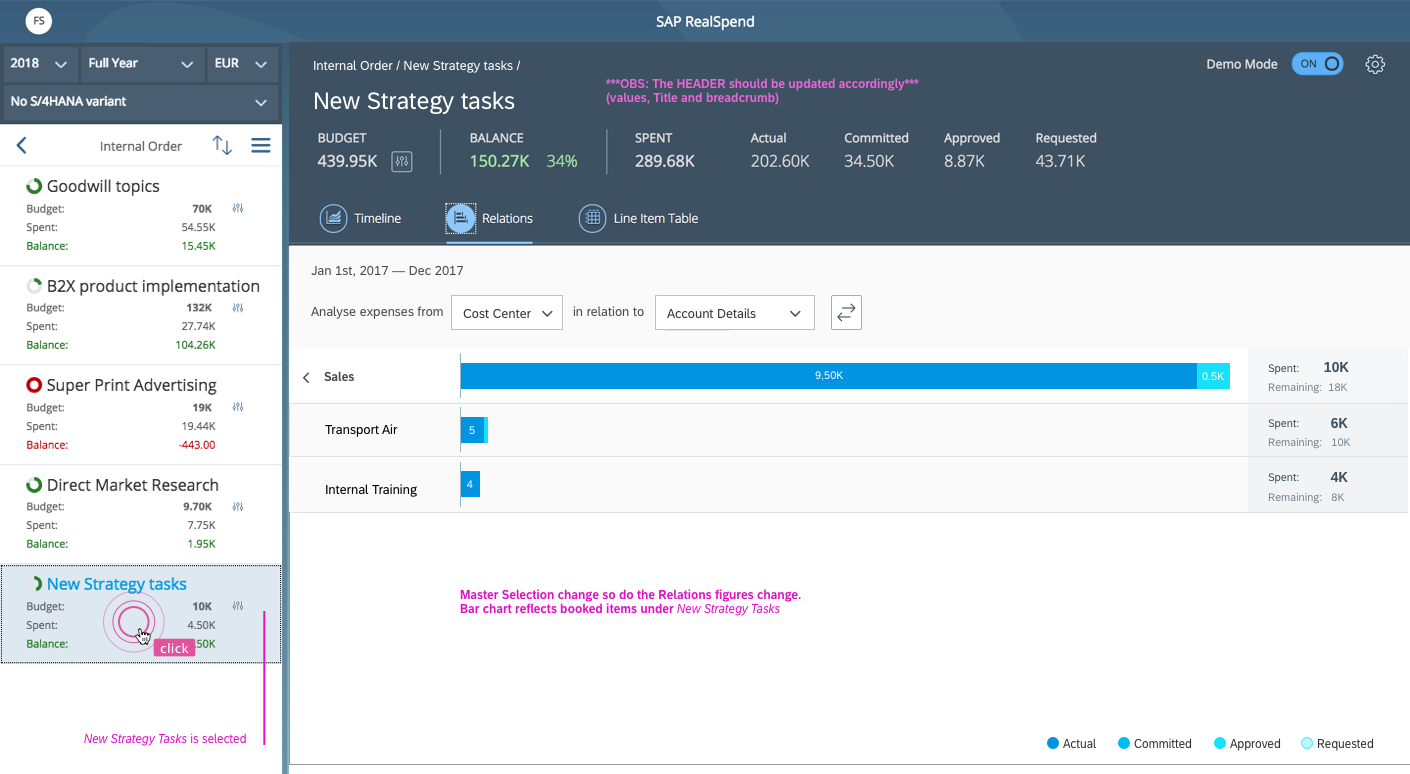Click the Approved value 8.87K
Viewport: 1410px width, 774px height.
point(964,161)
